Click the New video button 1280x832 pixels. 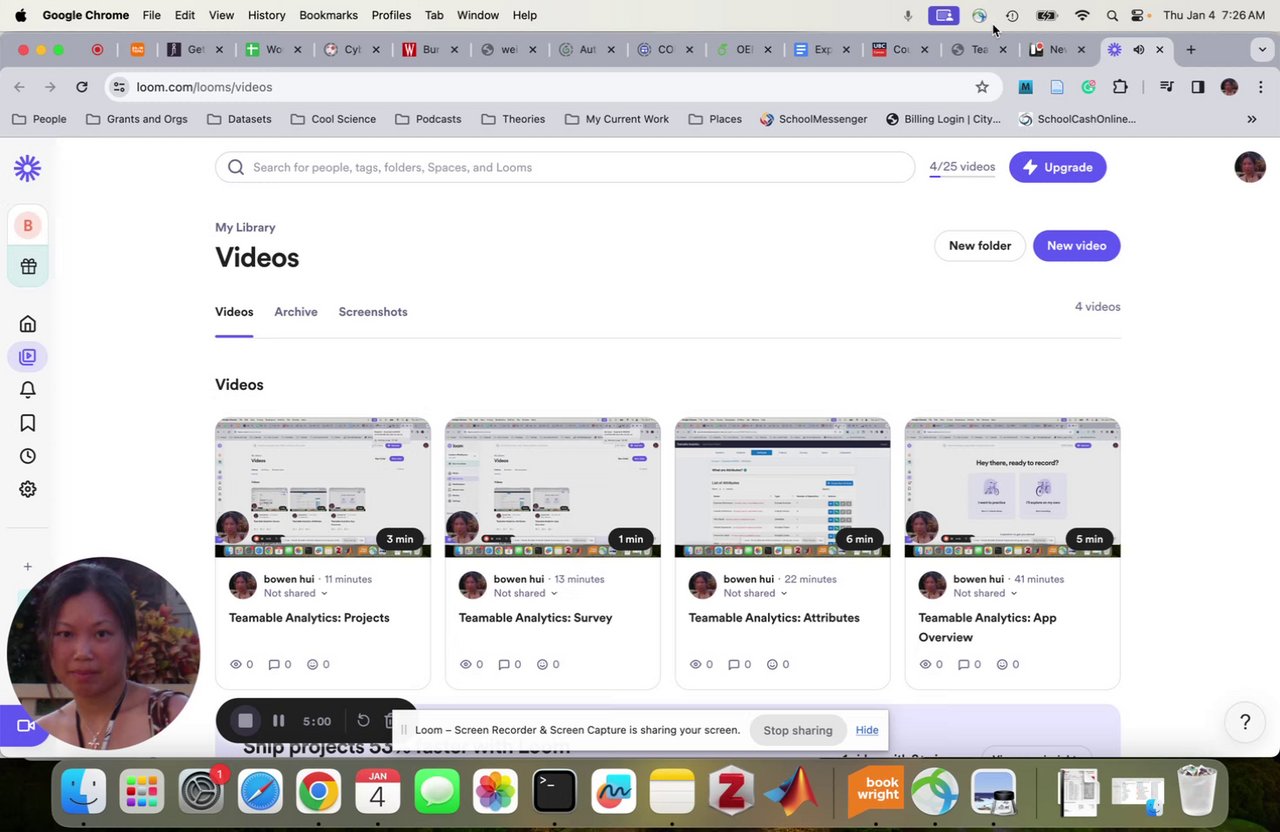pyautogui.click(x=1076, y=246)
